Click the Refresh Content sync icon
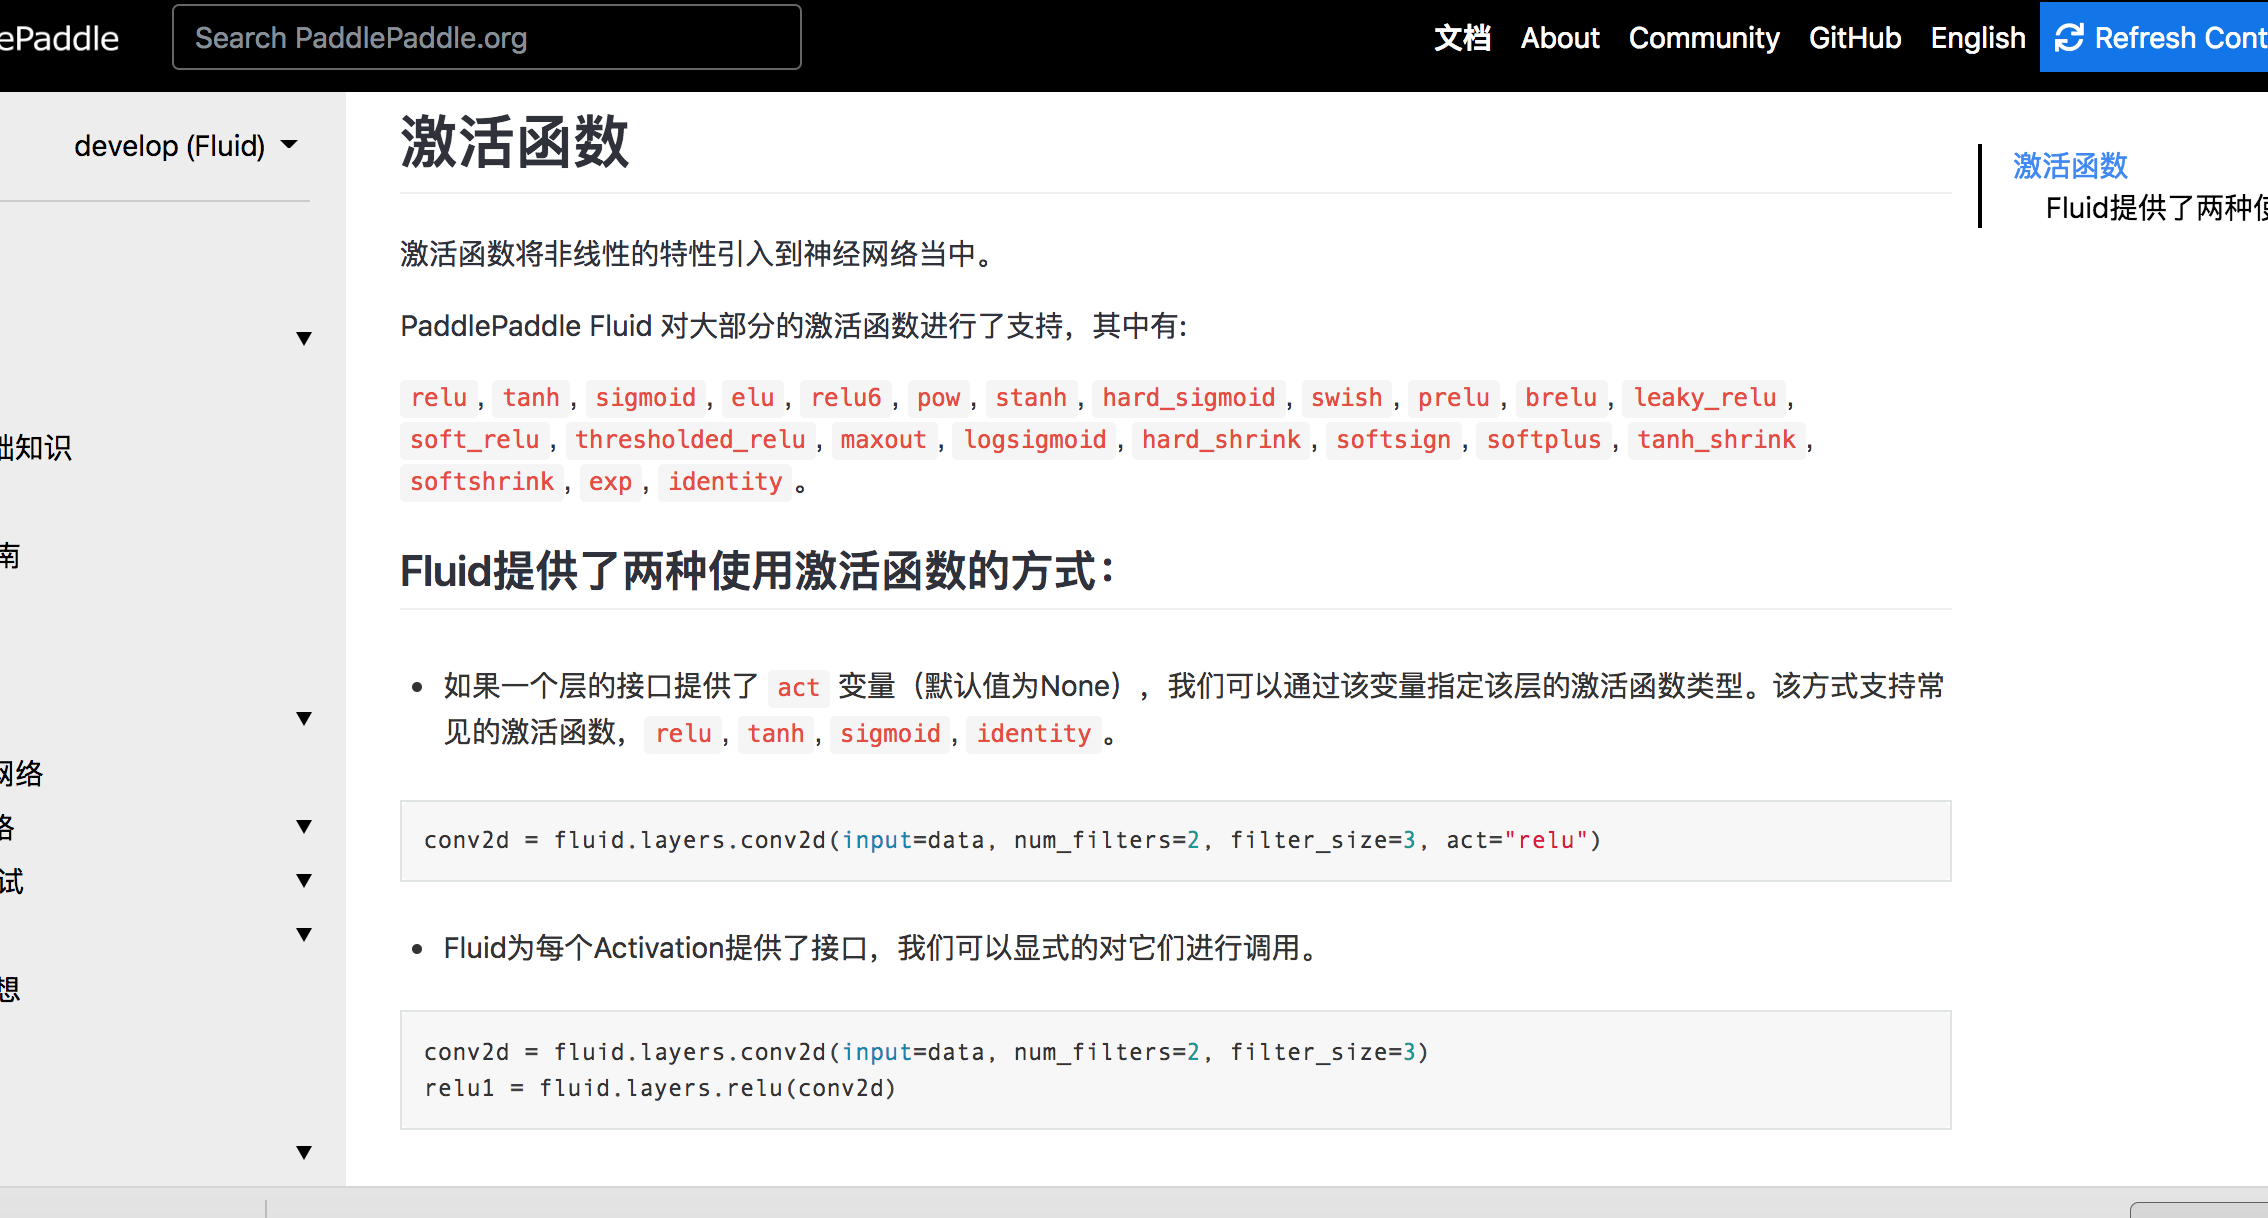The width and height of the screenshot is (2268, 1218). (x=2069, y=38)
